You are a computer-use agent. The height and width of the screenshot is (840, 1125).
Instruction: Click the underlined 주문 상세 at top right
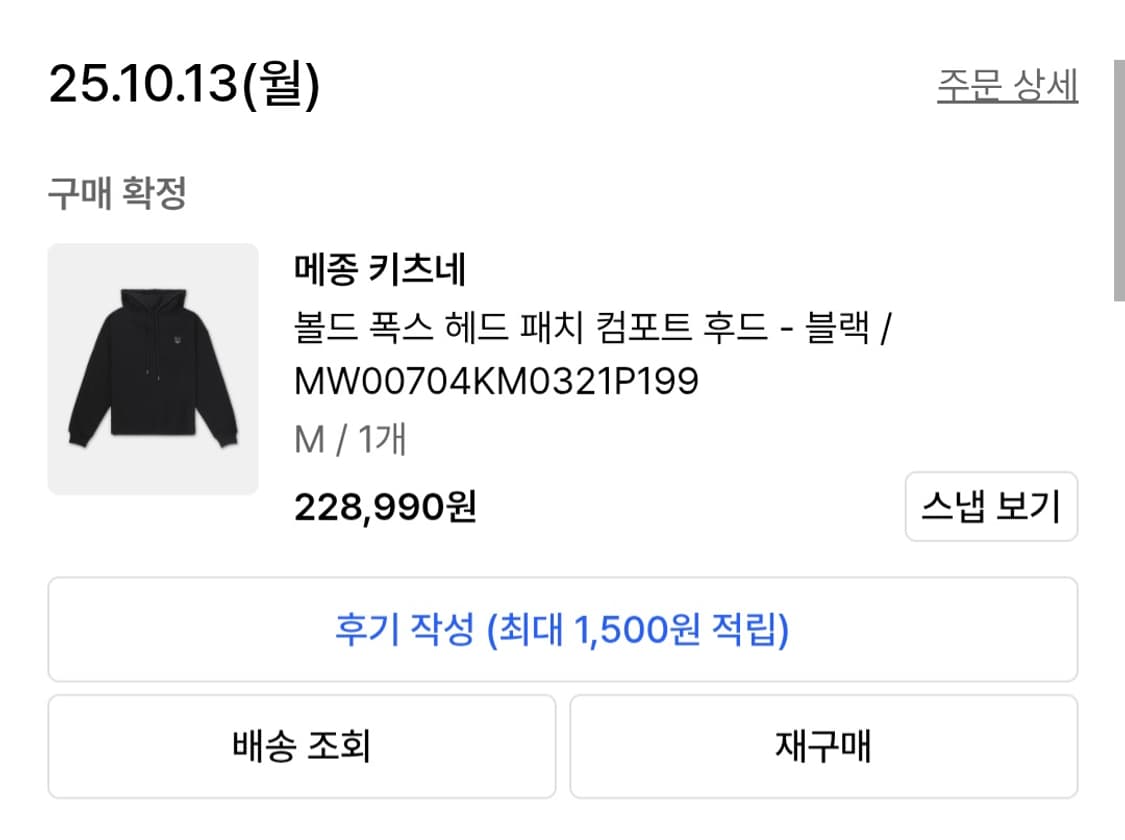pos(1008,86)
